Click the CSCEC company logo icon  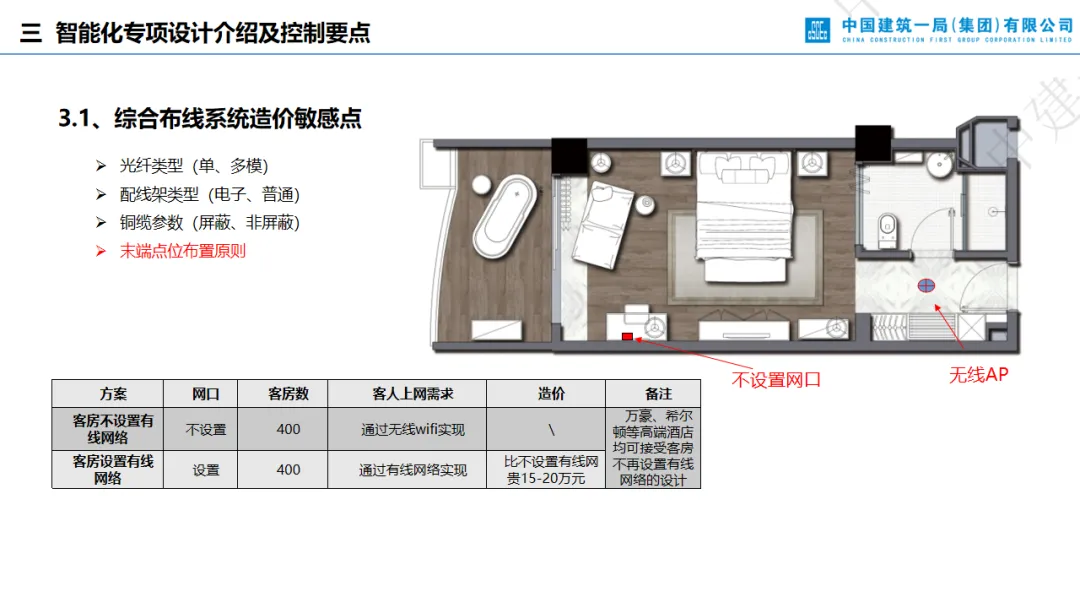818,30
